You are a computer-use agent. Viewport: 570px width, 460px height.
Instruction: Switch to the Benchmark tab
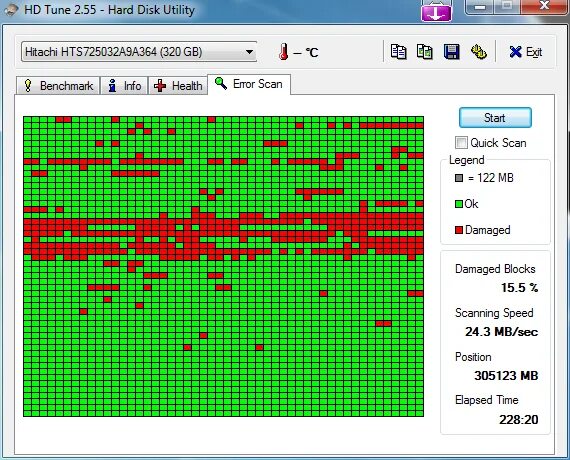(x=58, y=86)
